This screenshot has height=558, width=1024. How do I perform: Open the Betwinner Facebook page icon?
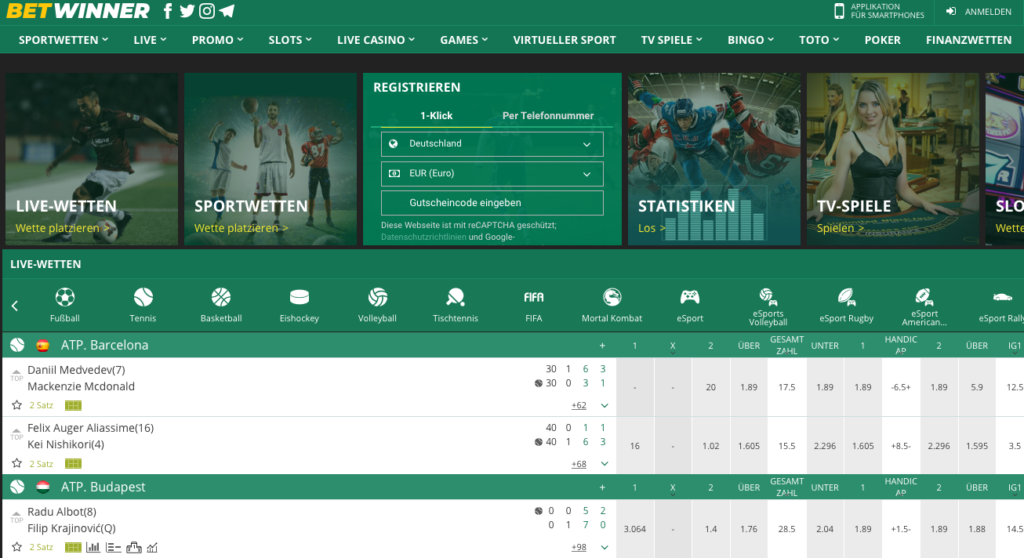[x=168, y=11]
